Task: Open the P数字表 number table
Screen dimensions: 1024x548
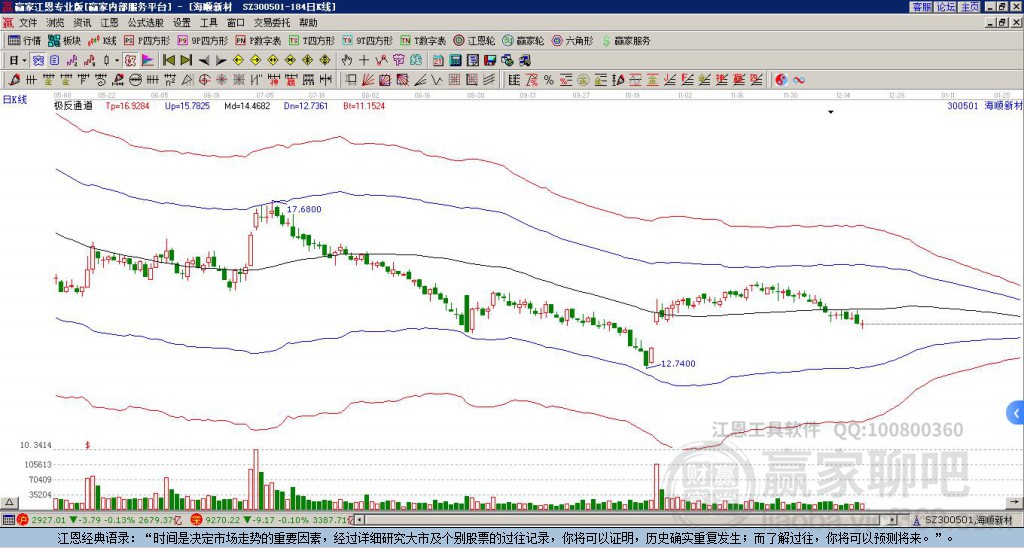Action: (259, 40)
